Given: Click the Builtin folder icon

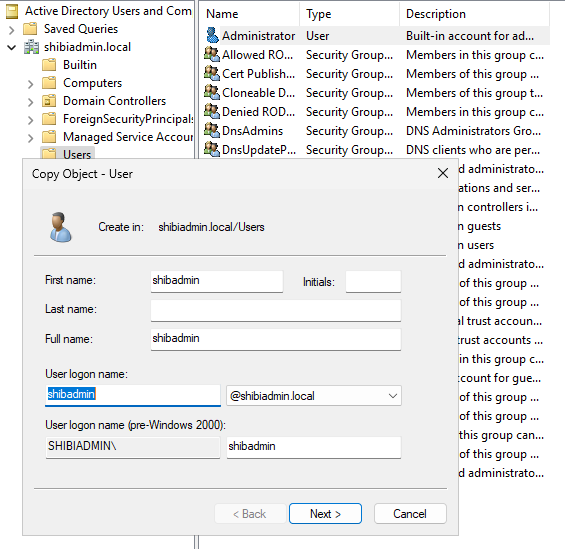Looking at the screenshot, I should coord(49,65).
